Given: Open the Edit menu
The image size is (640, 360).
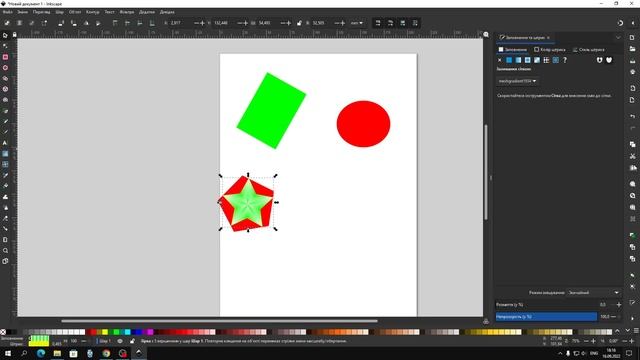Looking at the screenshot, I should (x=22, y=12).
